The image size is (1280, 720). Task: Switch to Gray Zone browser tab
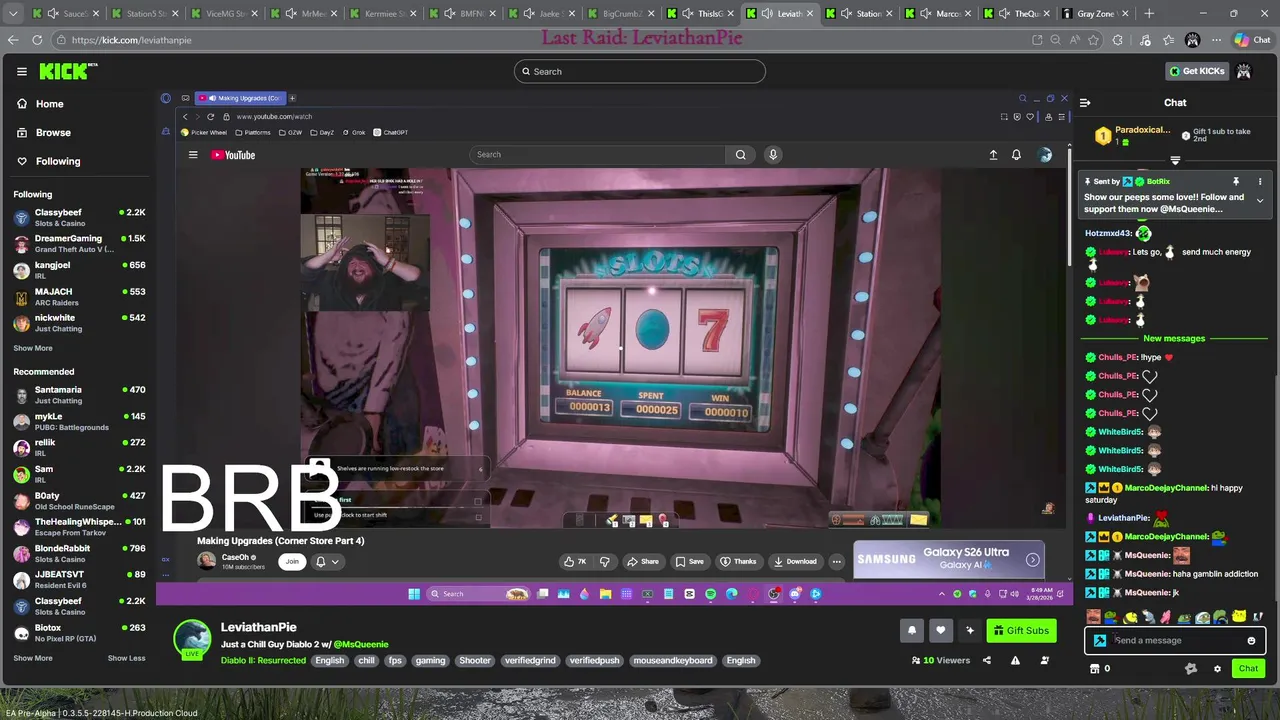(1098, 13)
